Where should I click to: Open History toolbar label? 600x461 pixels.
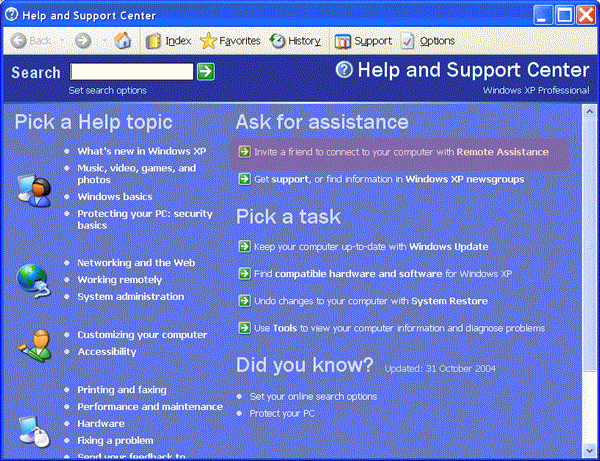pos(305,41)
